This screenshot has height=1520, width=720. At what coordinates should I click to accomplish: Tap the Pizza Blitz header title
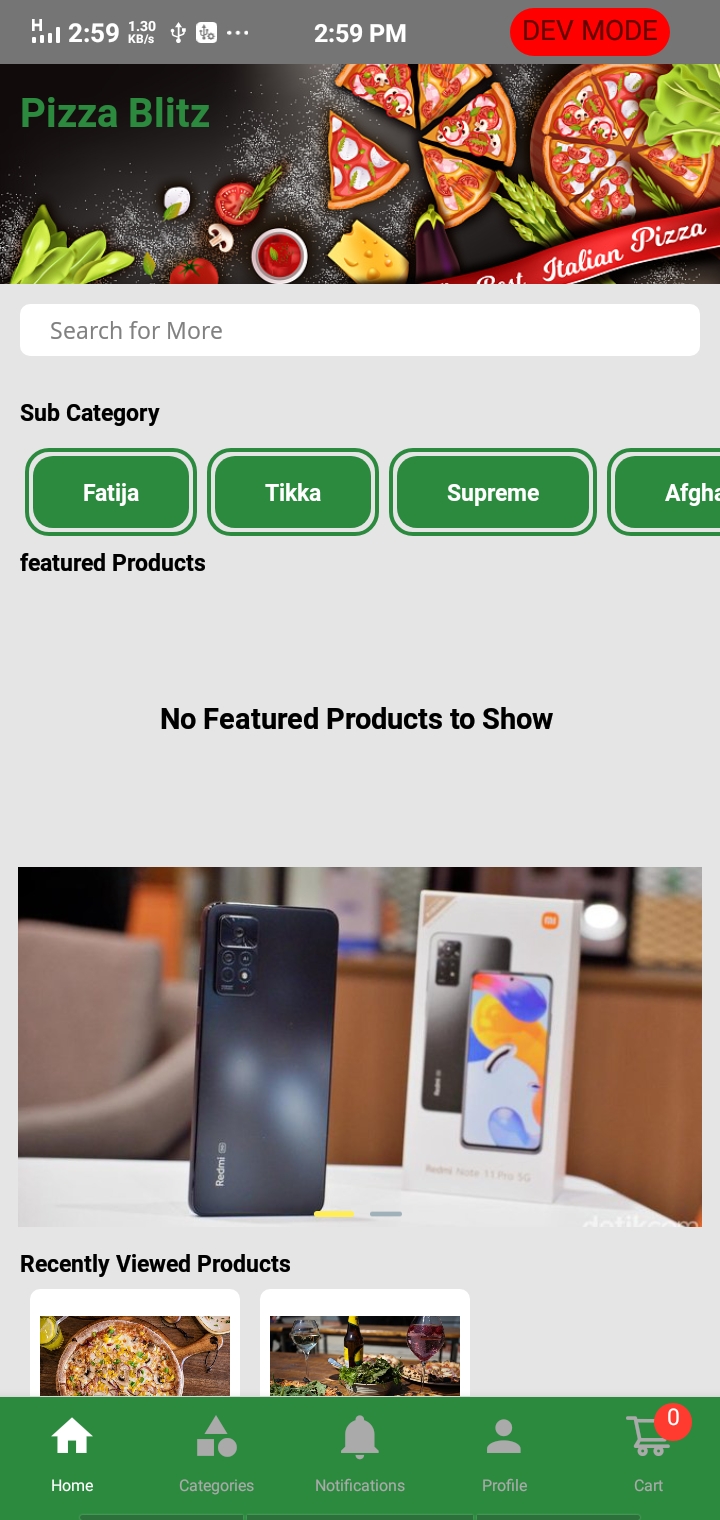coord(115,113)
